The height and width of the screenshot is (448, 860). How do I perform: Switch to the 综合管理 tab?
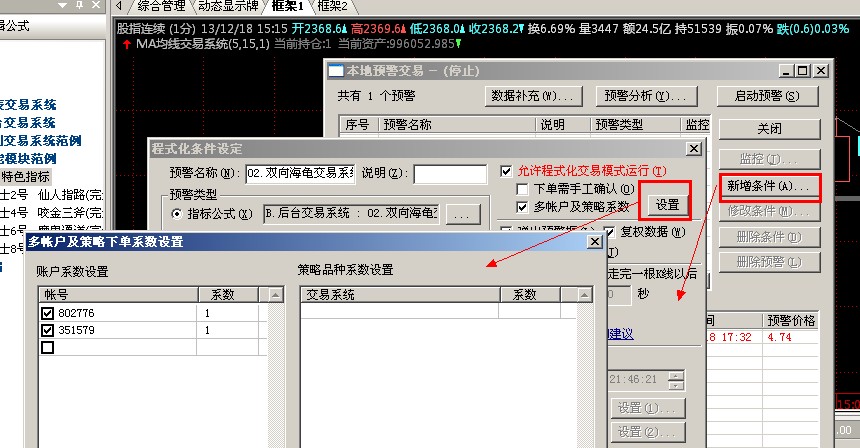[x=161, y=6]
